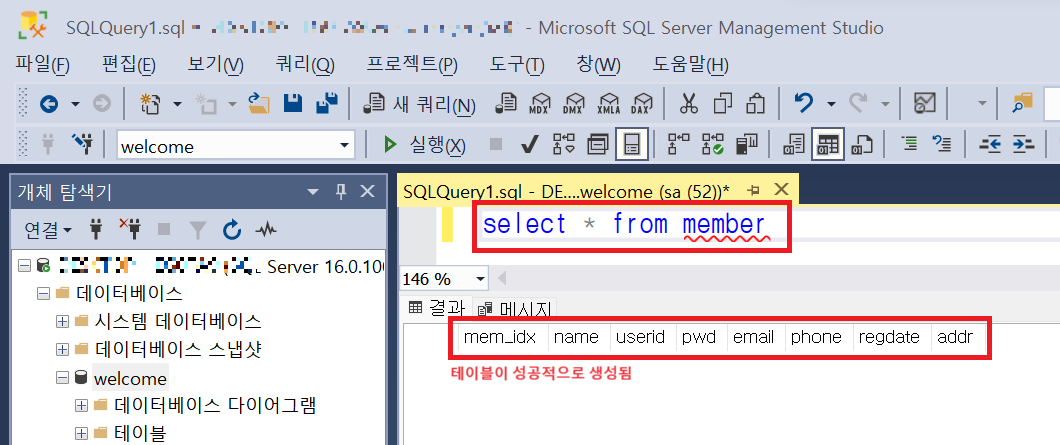Display the estimated execution plan

click(563, 143)
